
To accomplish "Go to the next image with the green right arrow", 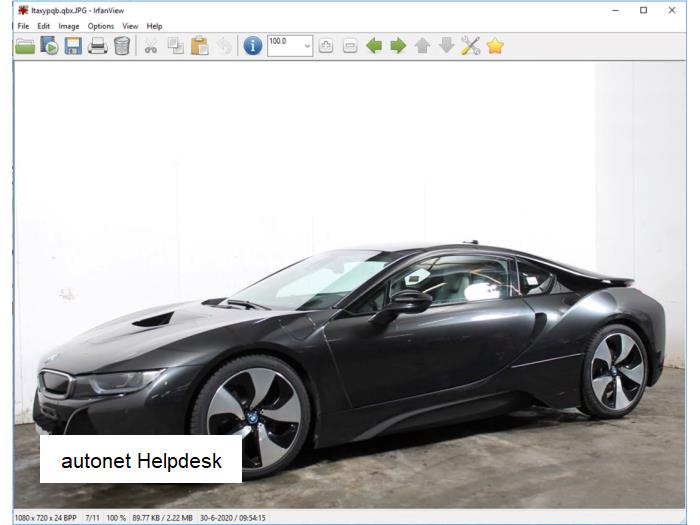I will (398, 46).
